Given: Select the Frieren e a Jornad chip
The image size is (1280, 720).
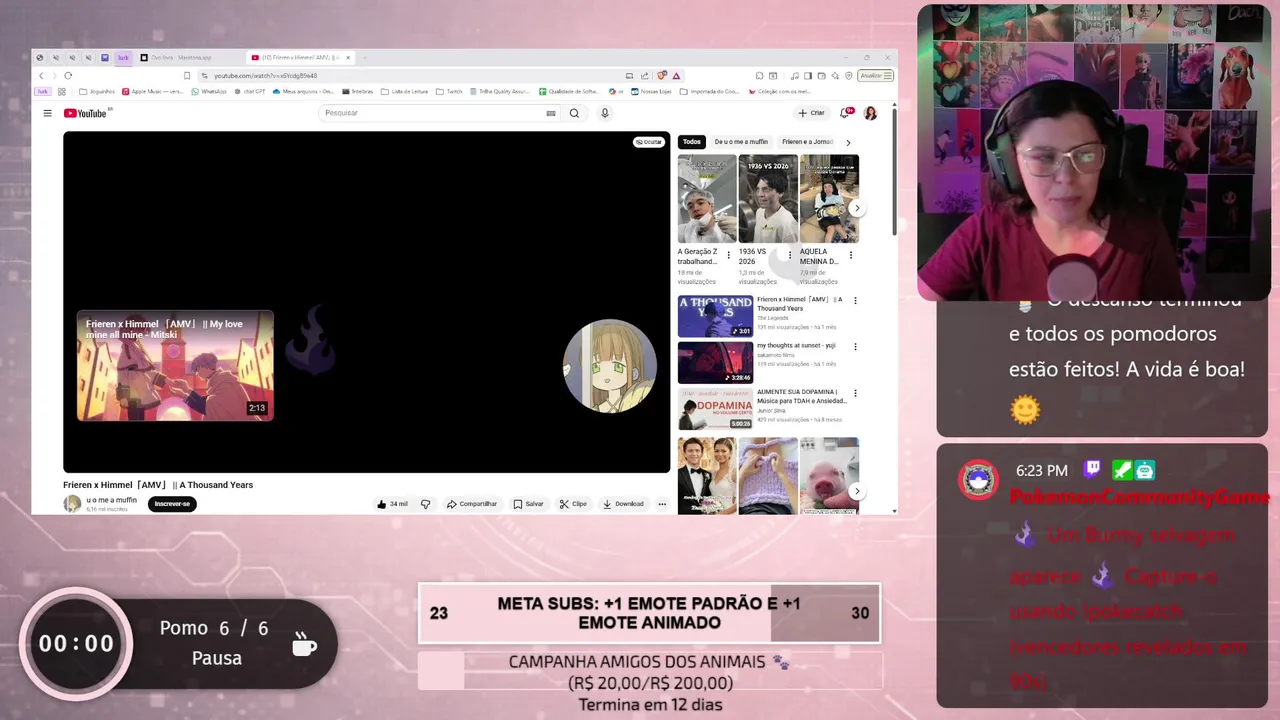Looking at the screenshot, I should click(807, 142).
